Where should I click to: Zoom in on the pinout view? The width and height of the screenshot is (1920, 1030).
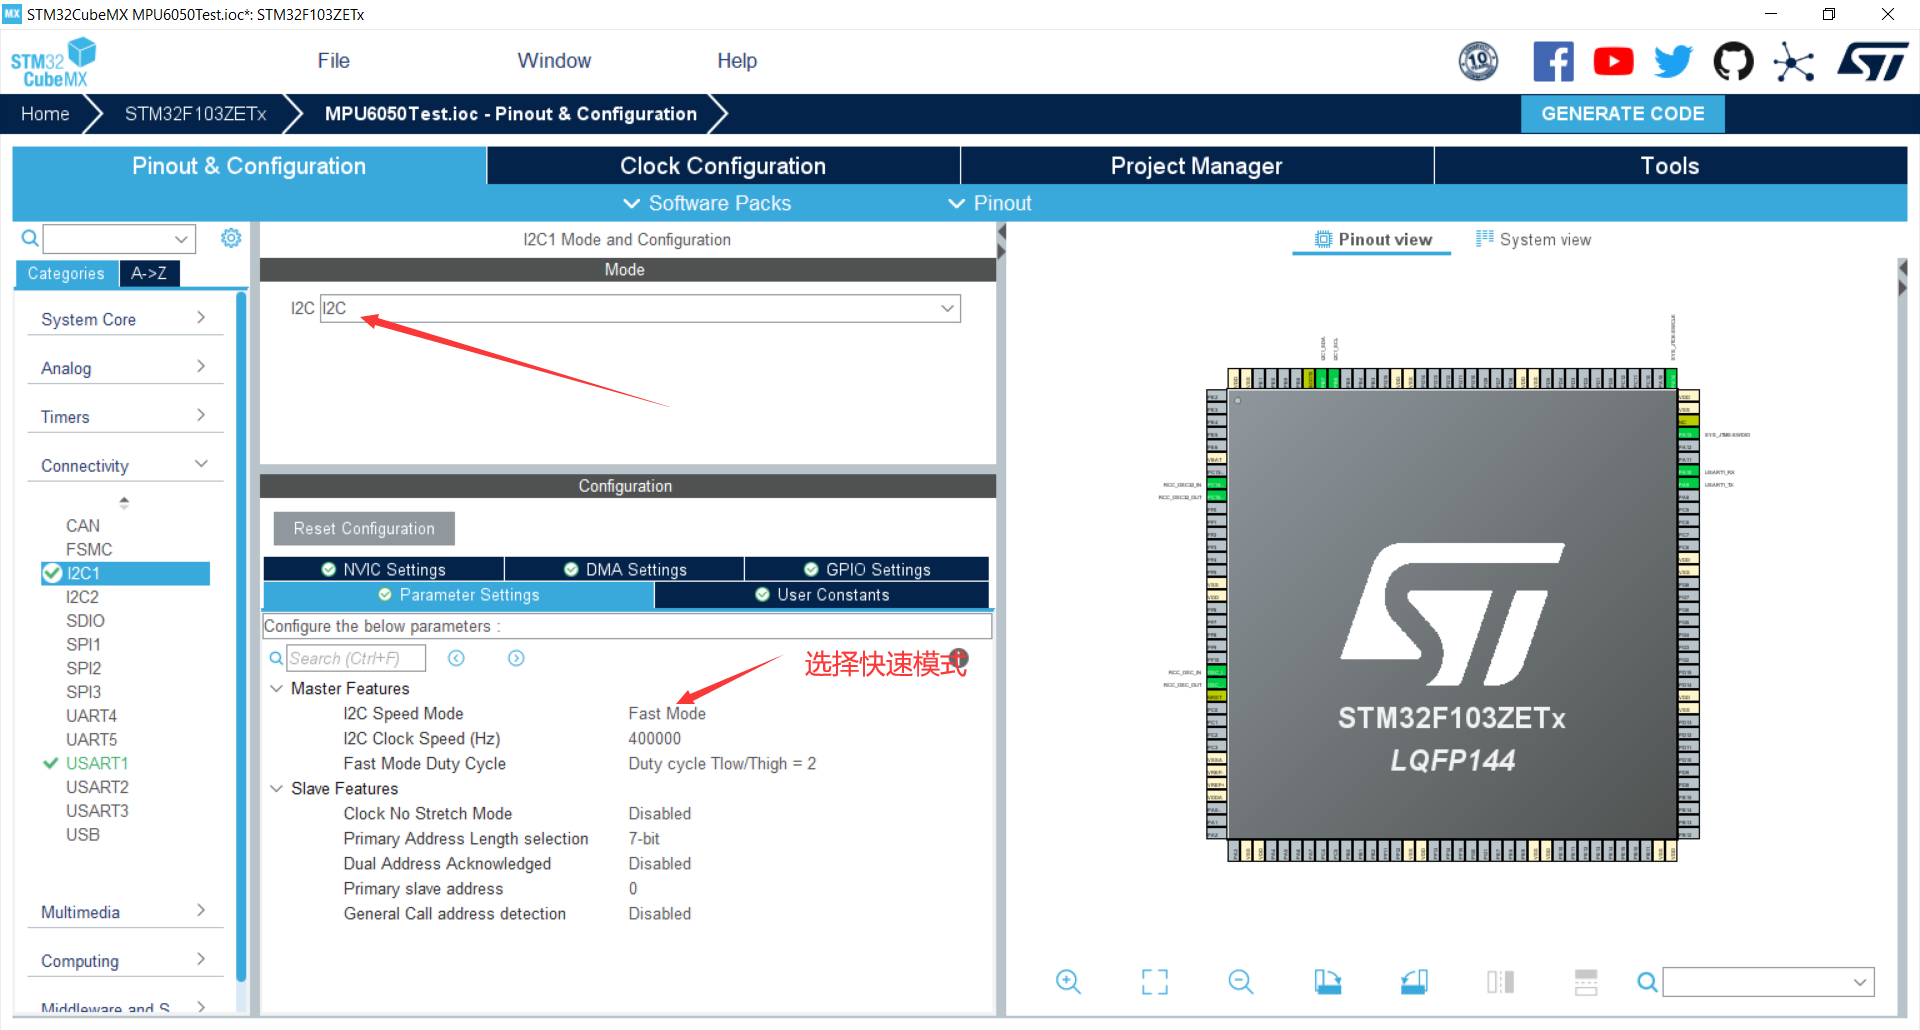1067,982
